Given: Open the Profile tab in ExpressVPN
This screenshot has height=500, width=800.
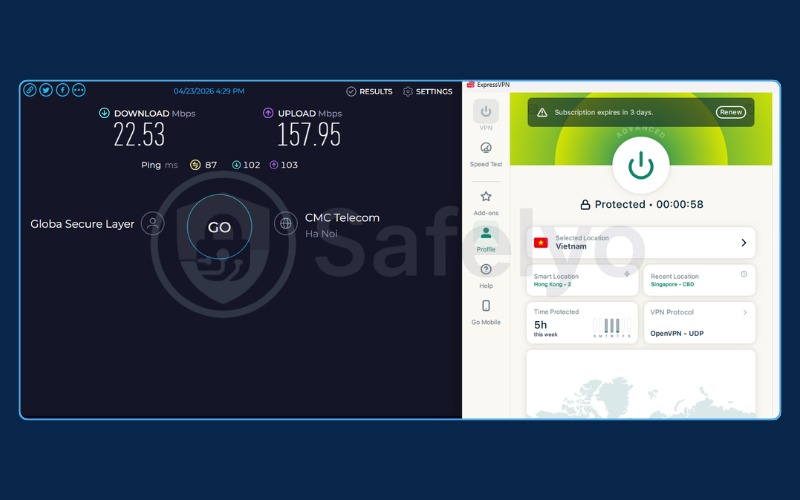Looking at the screenshot, I should point(486,239).
